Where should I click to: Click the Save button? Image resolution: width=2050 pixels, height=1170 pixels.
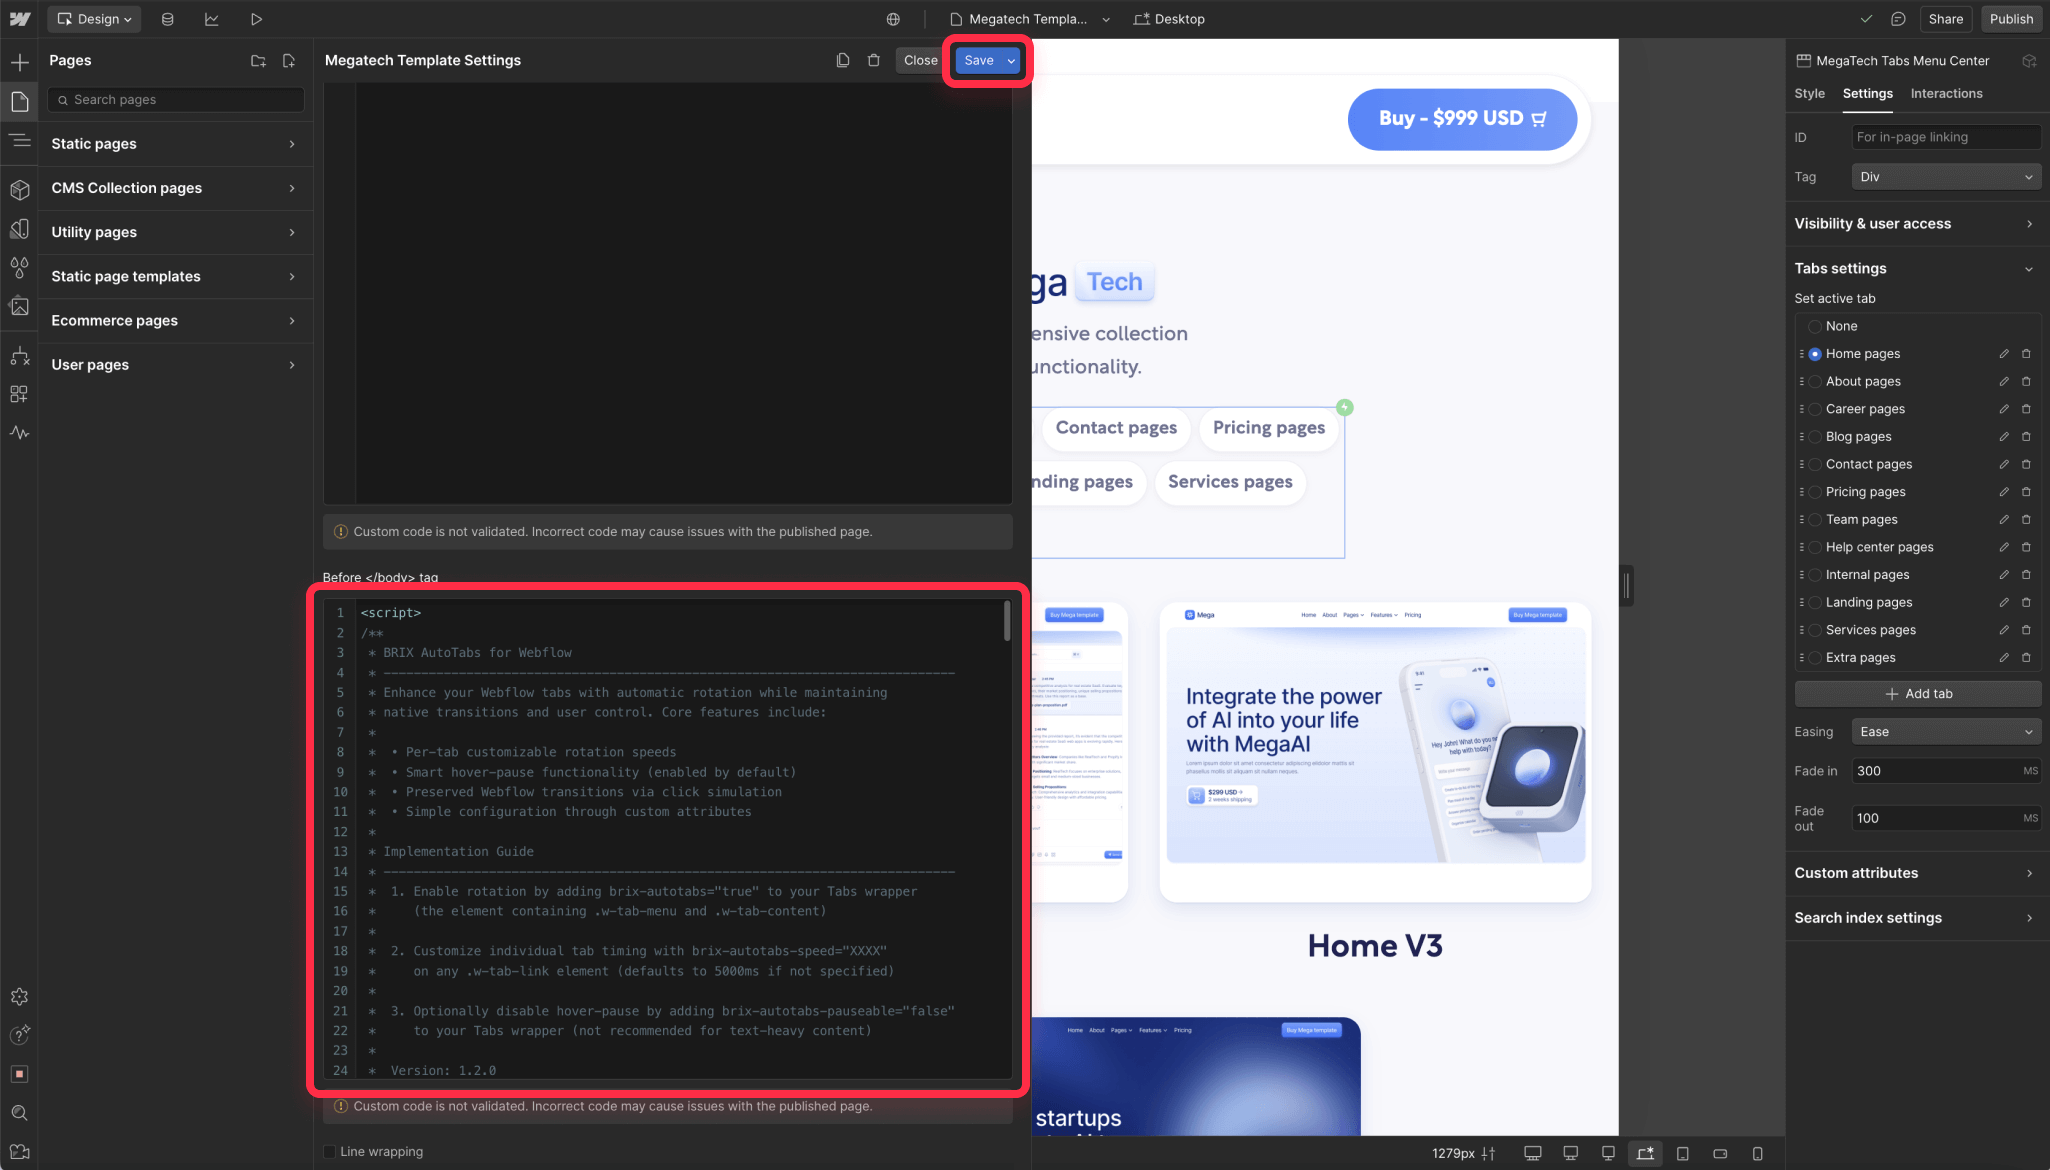979,60
